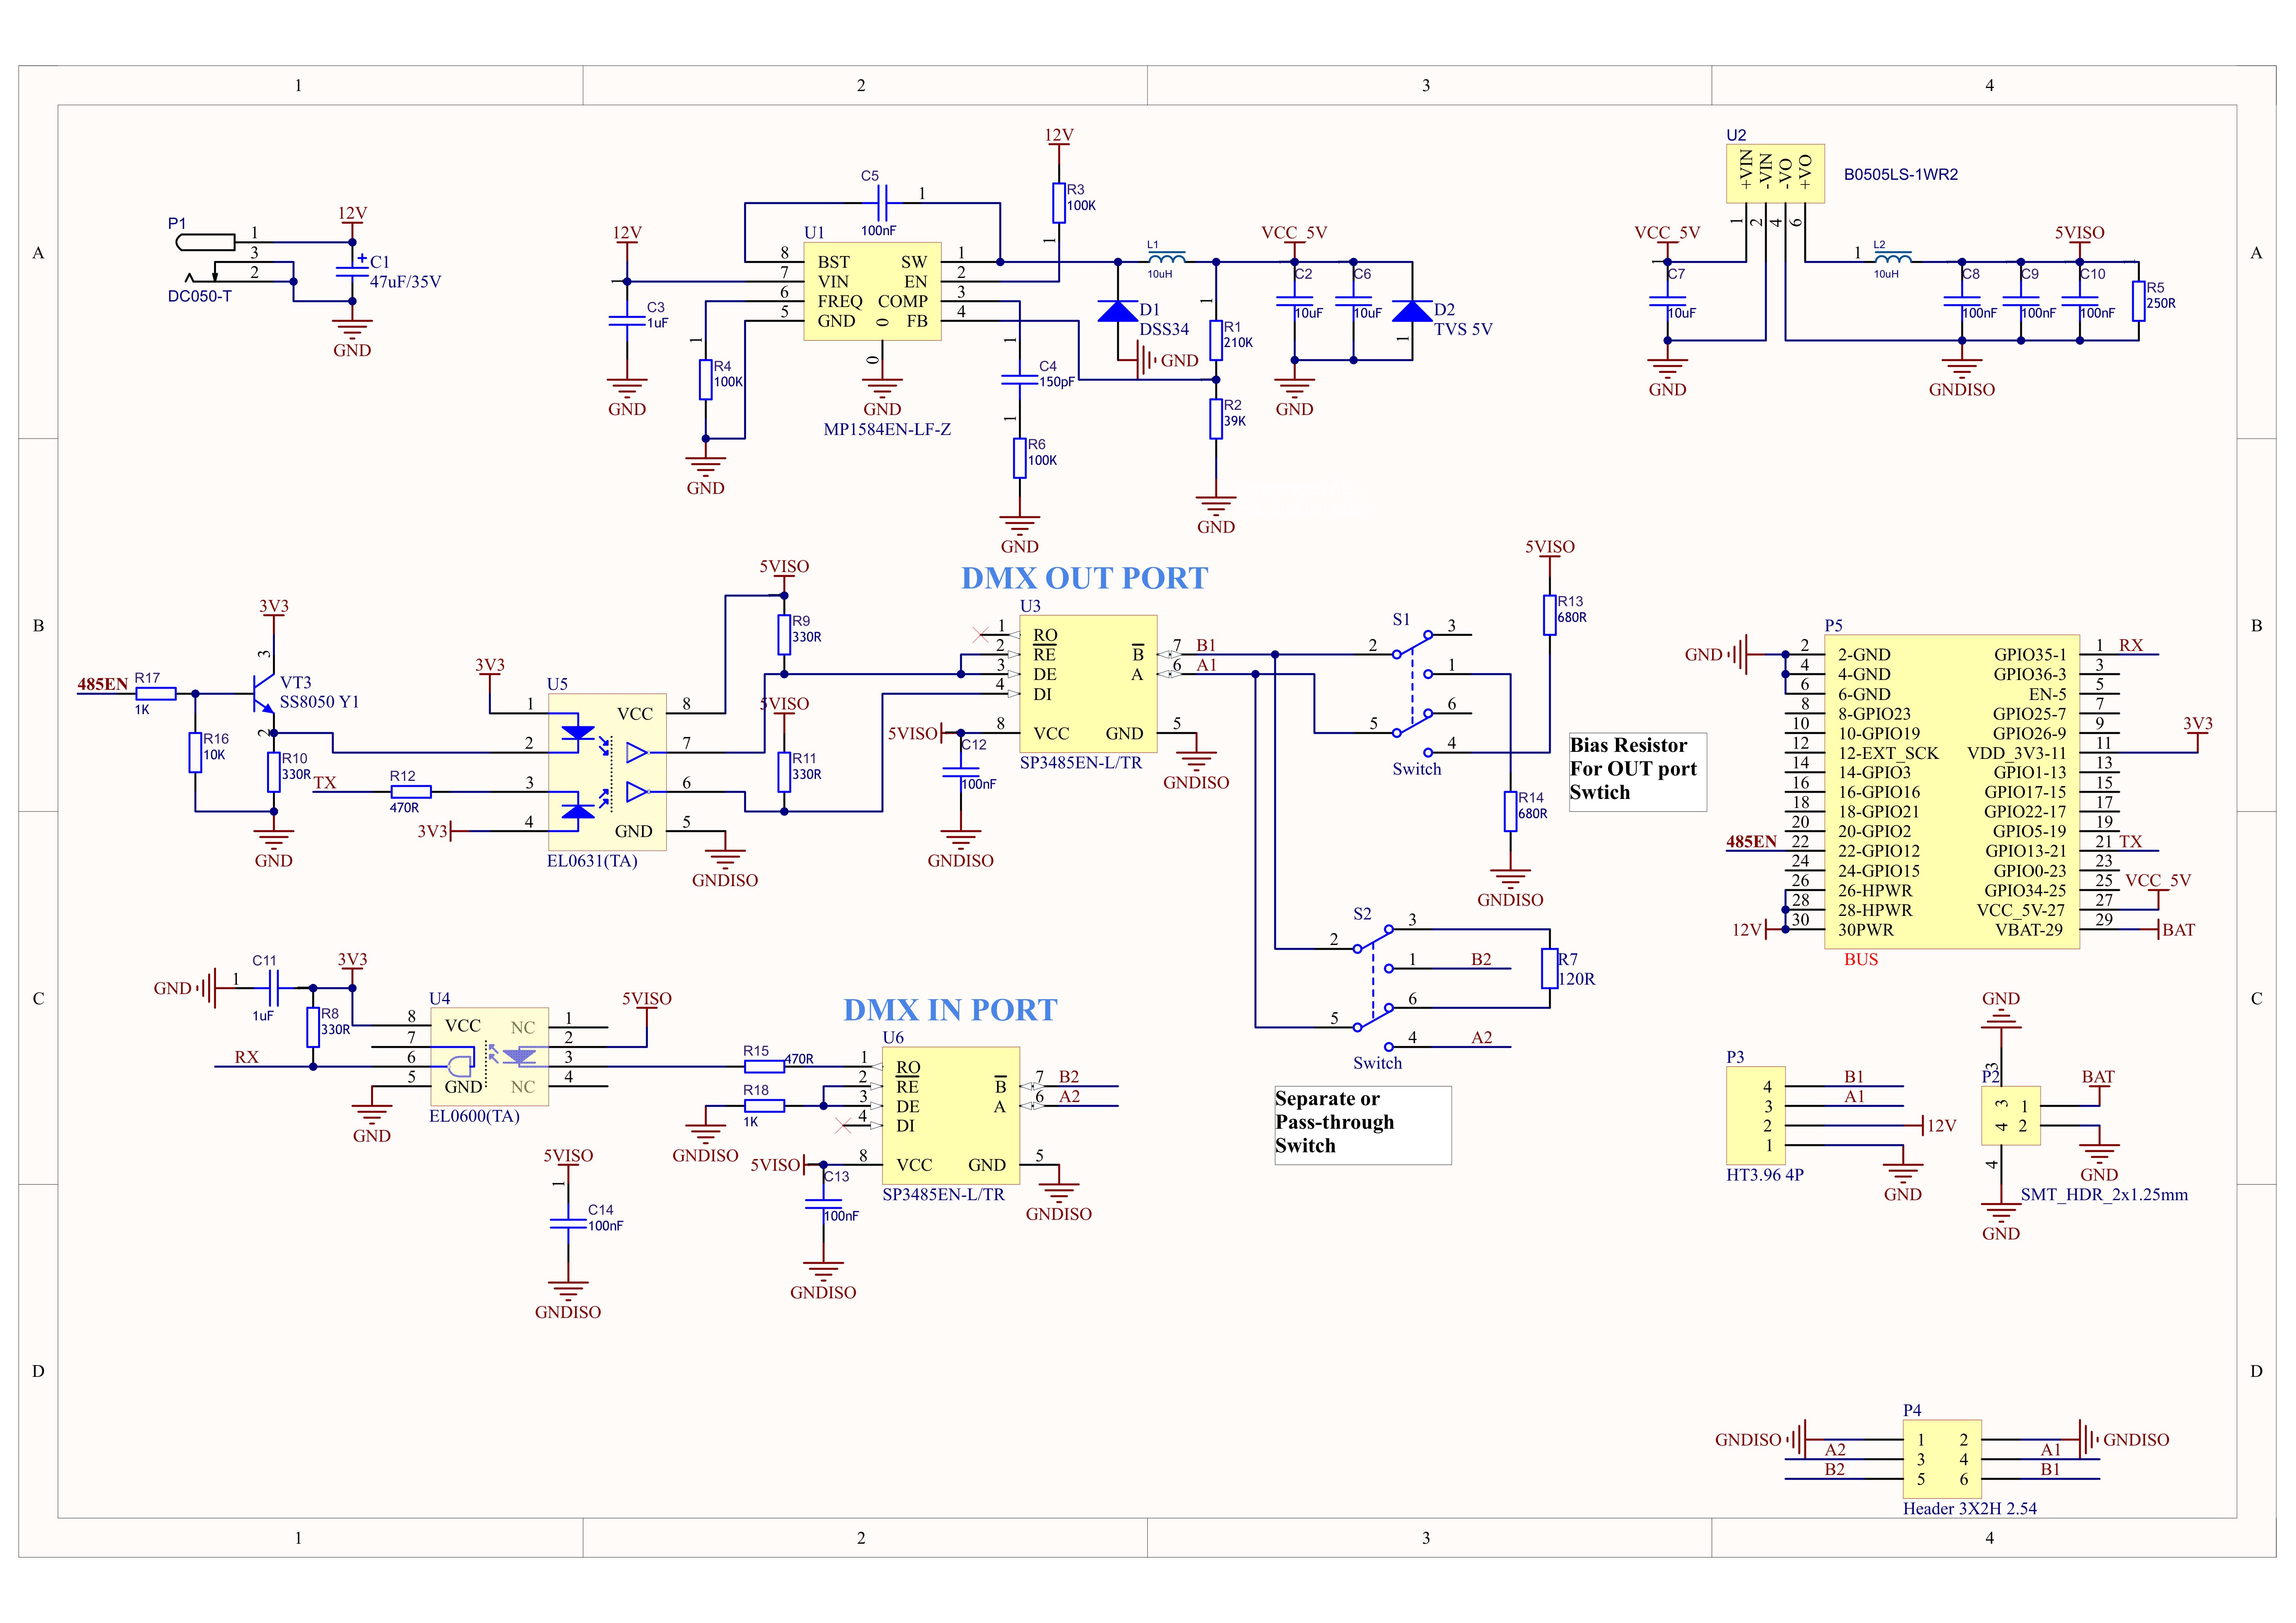Select resistor R18 1K
Viewport: 2296px width, 1623px height.
(x=764, y=1106)
